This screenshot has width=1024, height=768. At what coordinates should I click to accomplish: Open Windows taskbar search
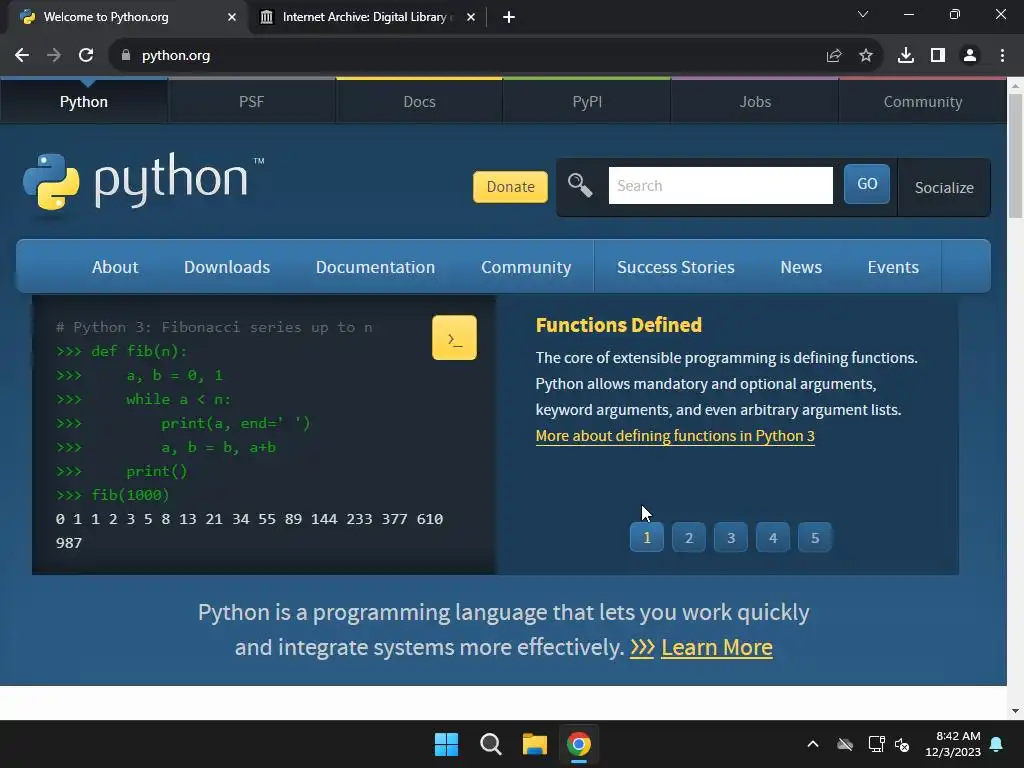tap(490, 744)
